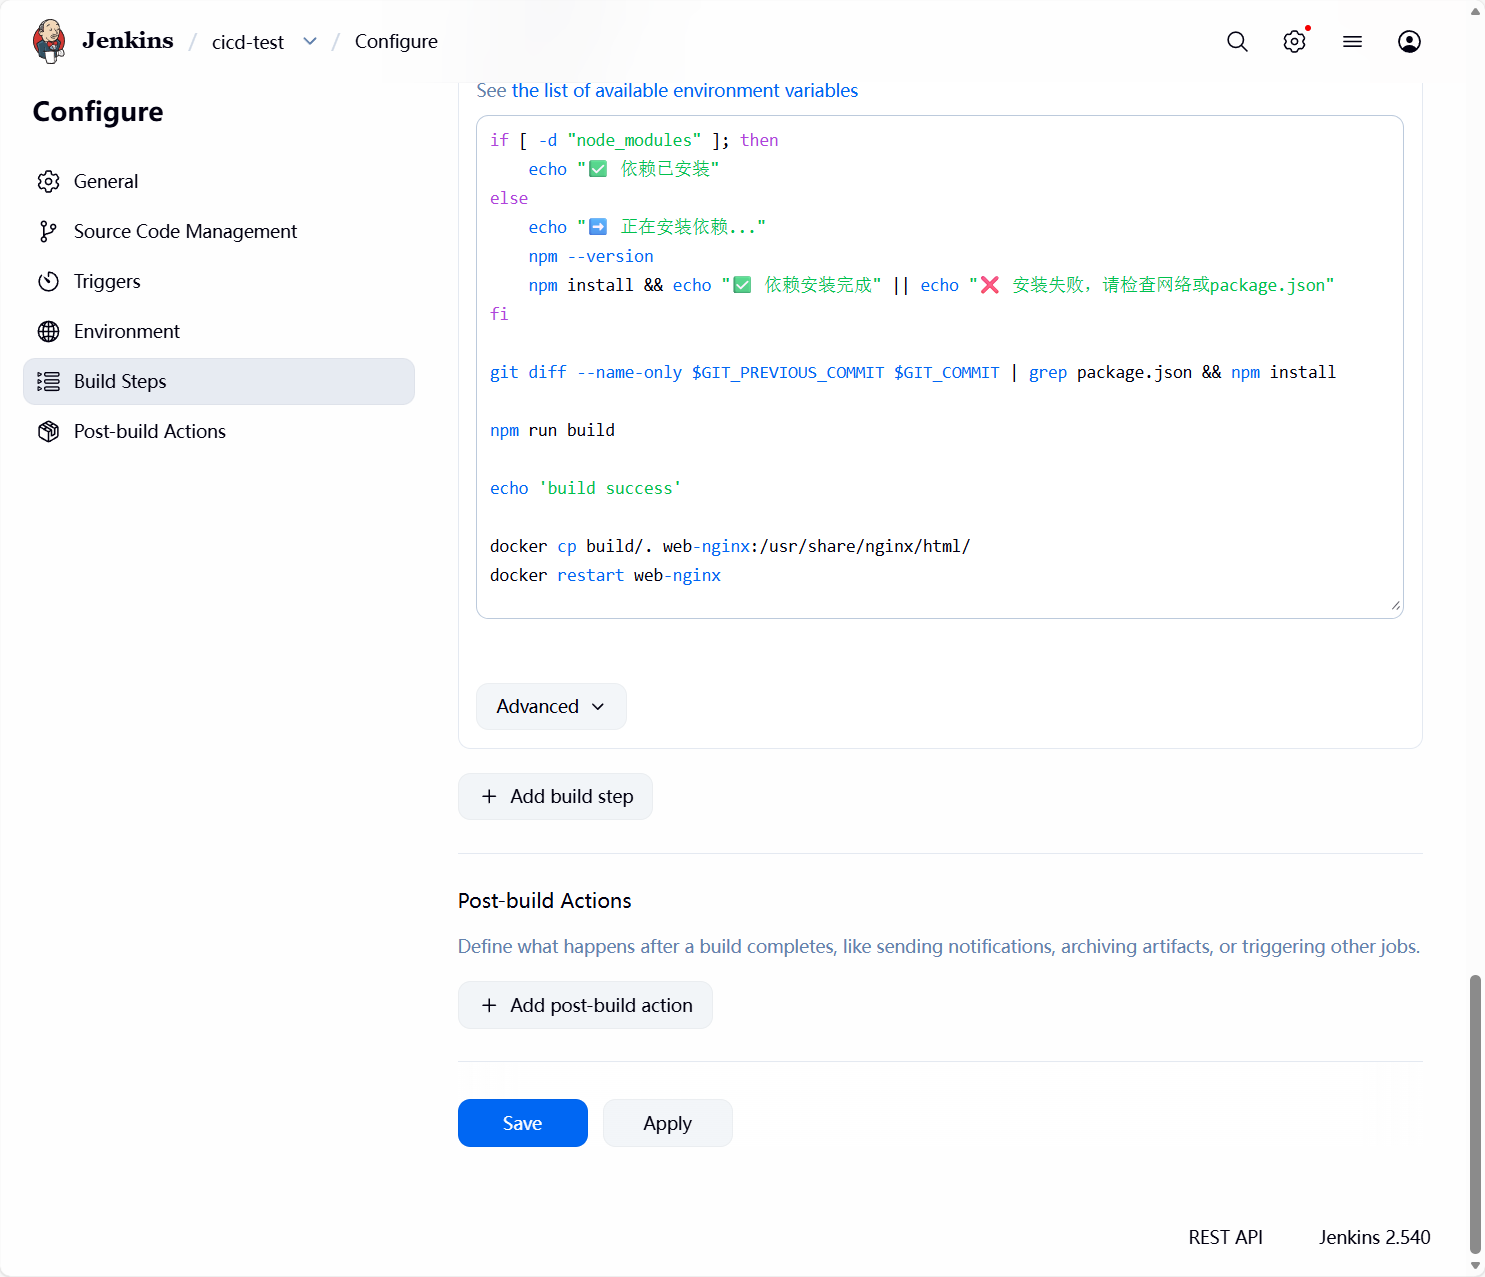Open Manage Jenkins gear icon
1485x1277 pixels.
coord(1294,41)
